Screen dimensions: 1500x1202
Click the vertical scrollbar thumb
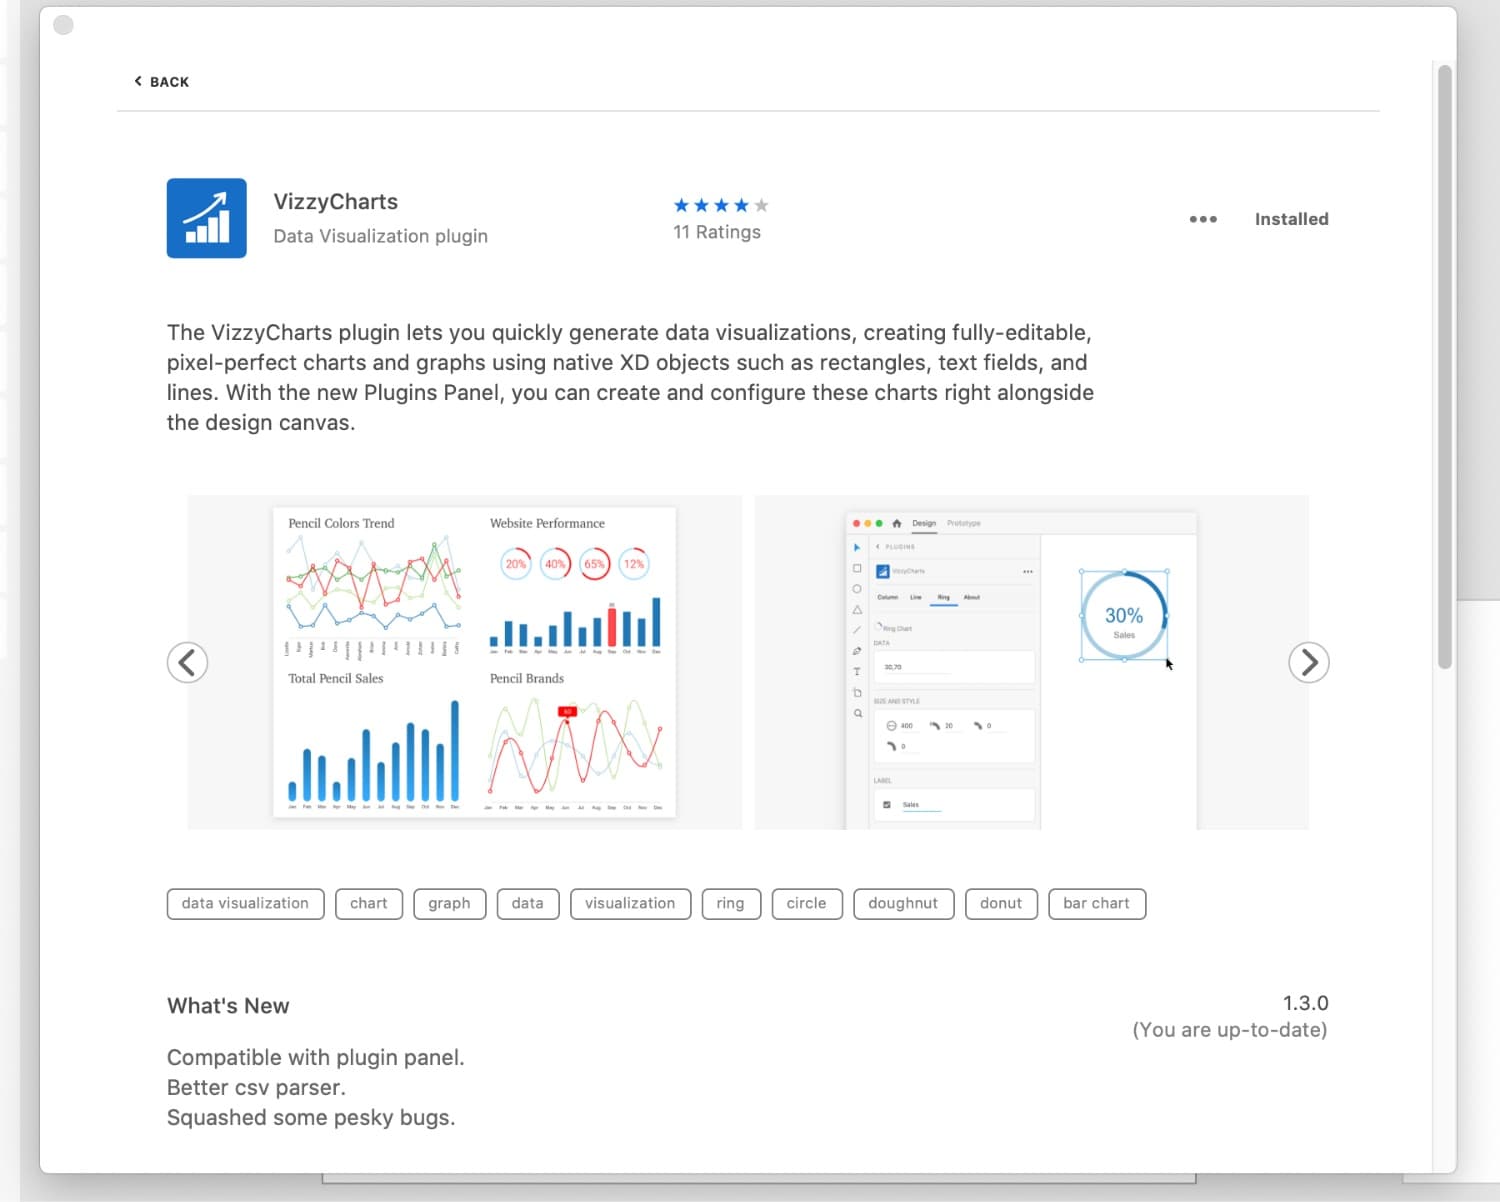click(1444, 366)
